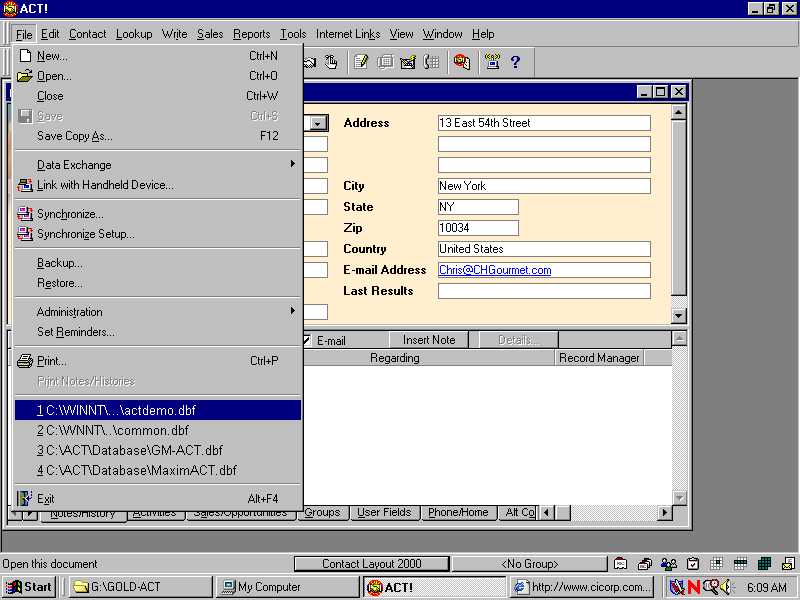Click the envelope and document status bar icon

click(x=788, y=563)
